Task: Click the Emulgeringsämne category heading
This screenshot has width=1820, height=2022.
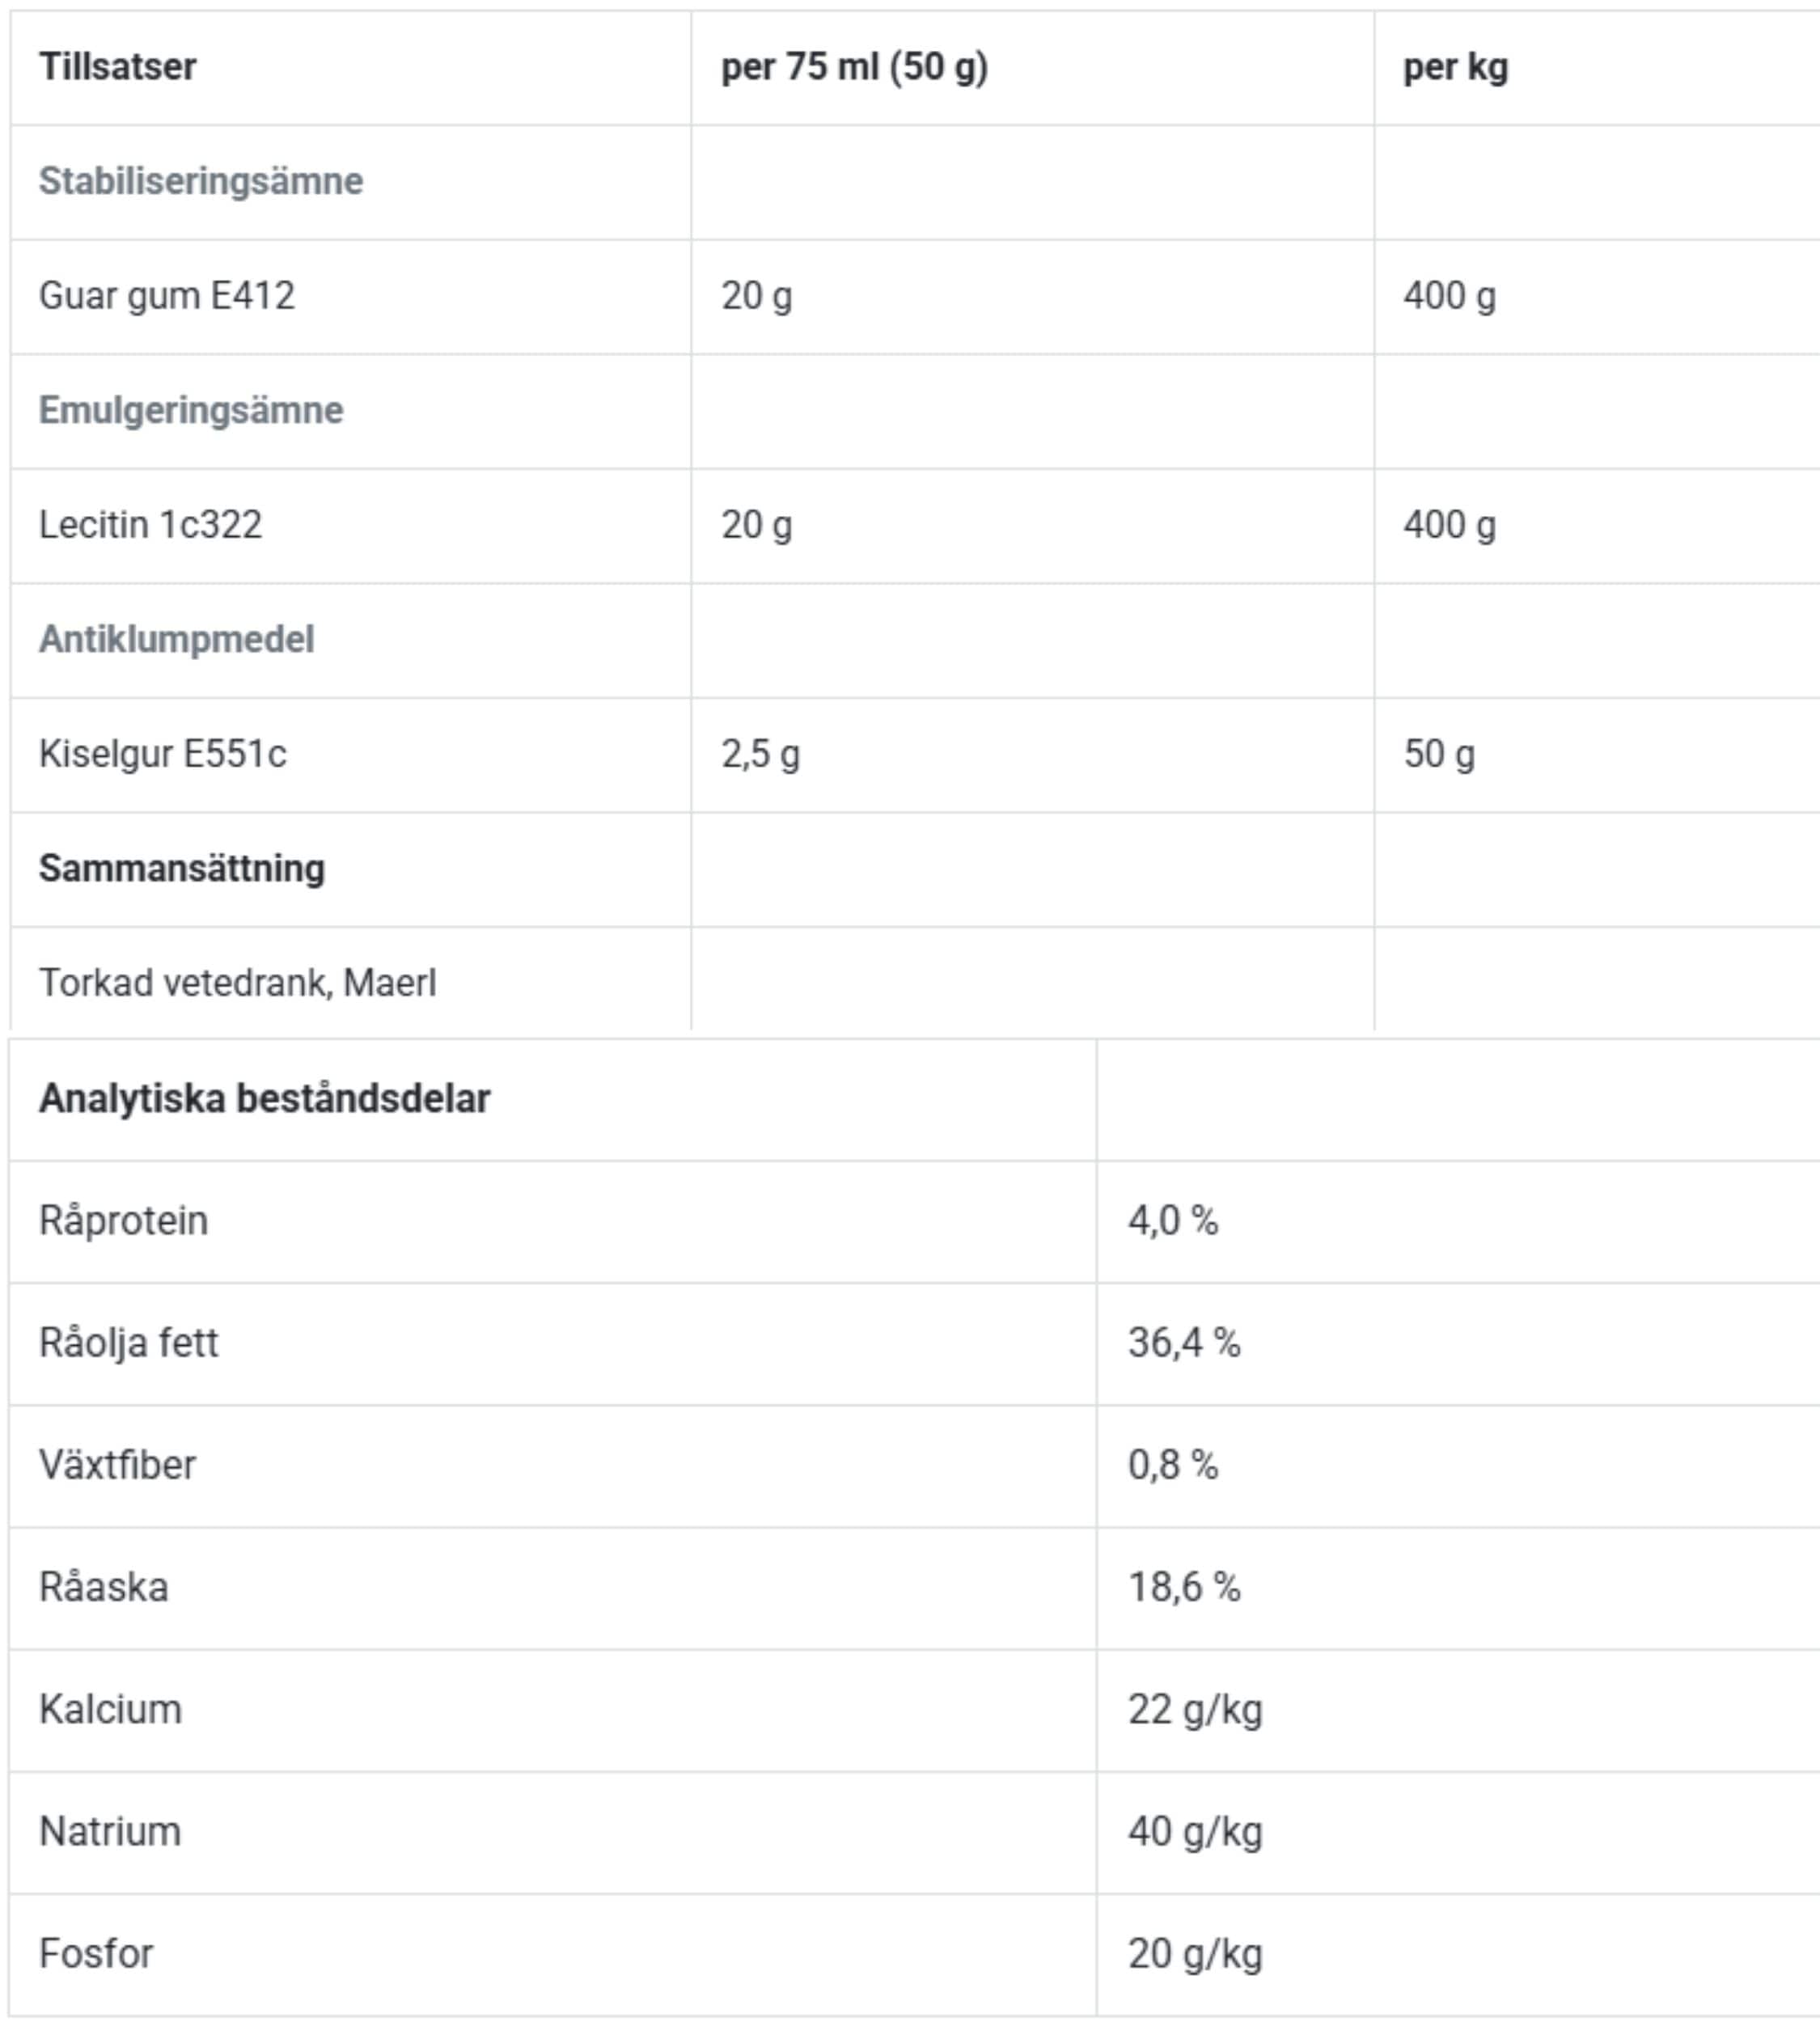Action: [190, 410]
